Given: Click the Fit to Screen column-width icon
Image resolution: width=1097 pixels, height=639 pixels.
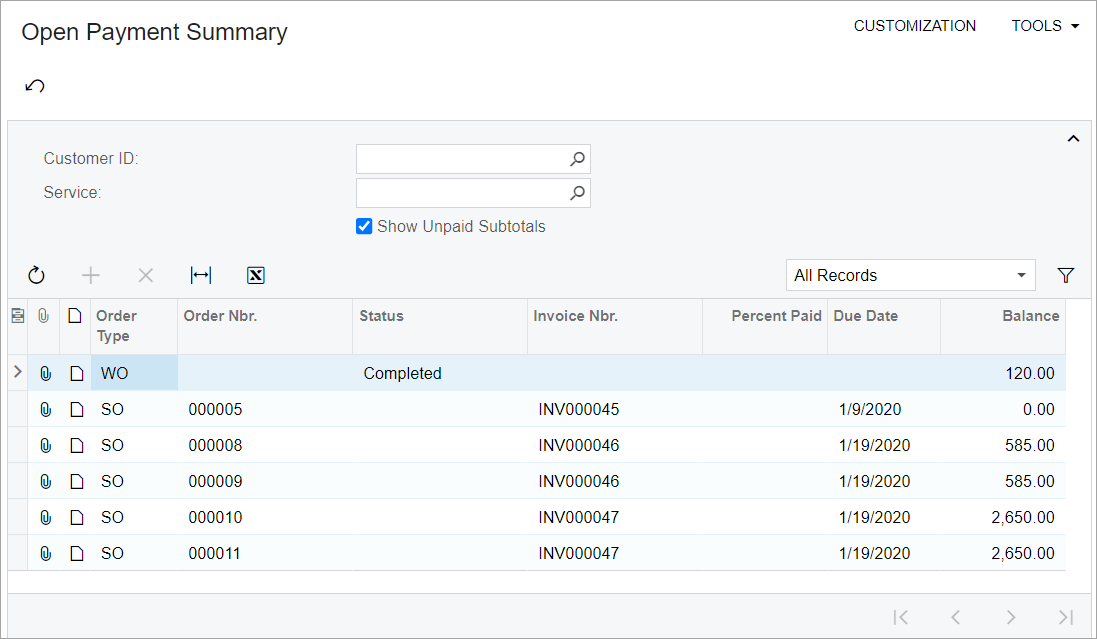Looking at the screenshot, I should tap(201, 275).
